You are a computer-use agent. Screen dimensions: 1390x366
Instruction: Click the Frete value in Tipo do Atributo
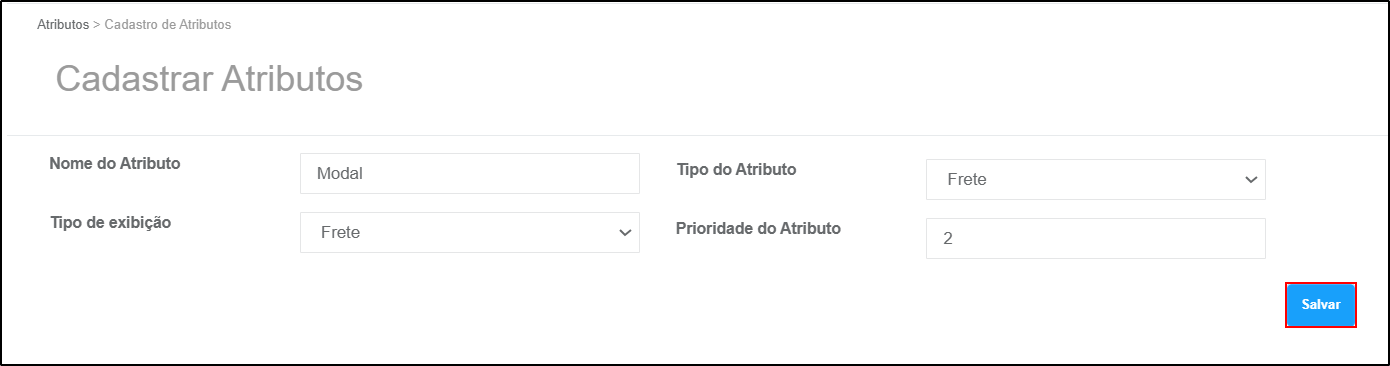tap(966, 180)
